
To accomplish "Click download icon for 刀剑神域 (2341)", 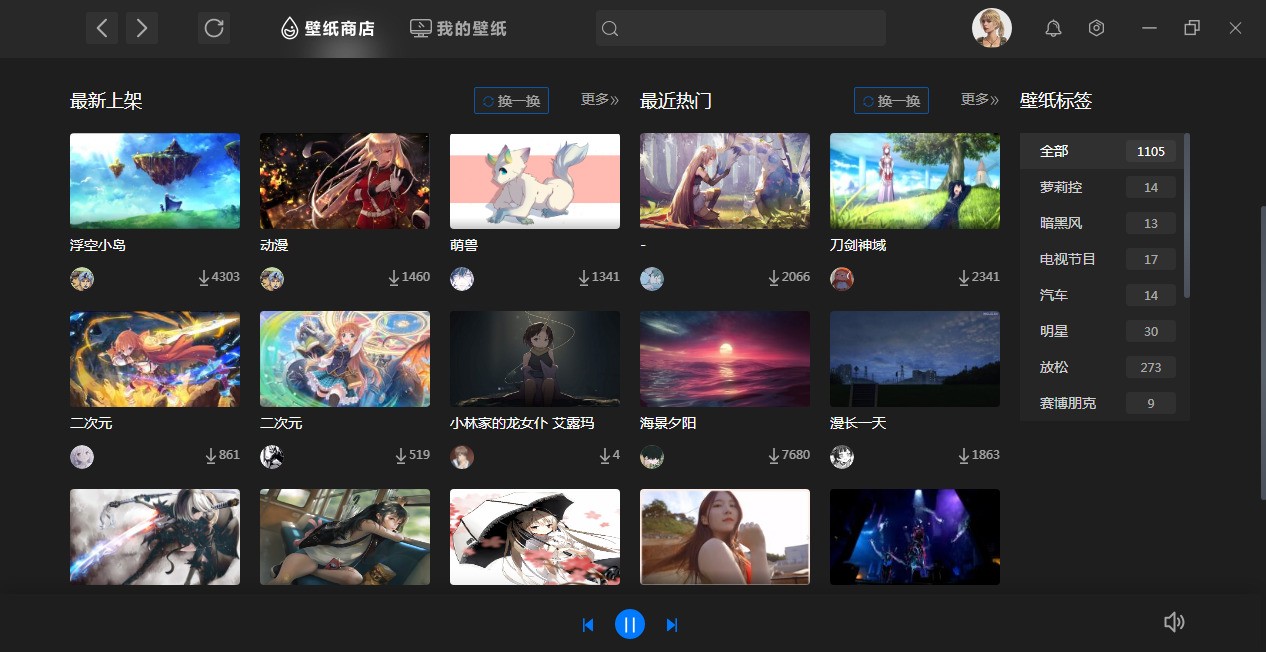I will click(x=964, y=277).
